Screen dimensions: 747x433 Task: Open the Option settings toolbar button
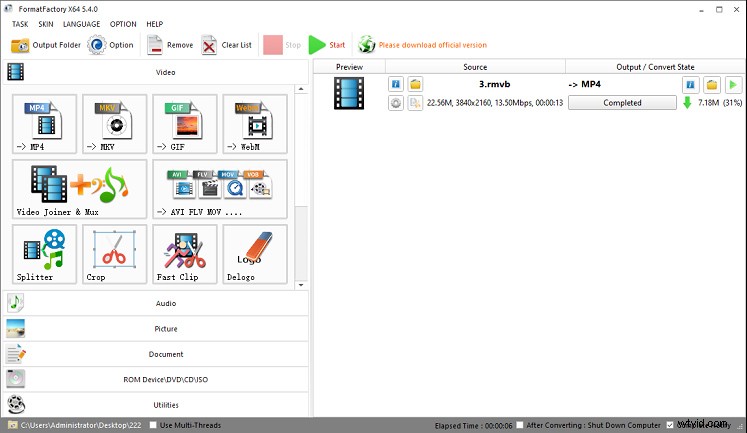click(111, 45)
